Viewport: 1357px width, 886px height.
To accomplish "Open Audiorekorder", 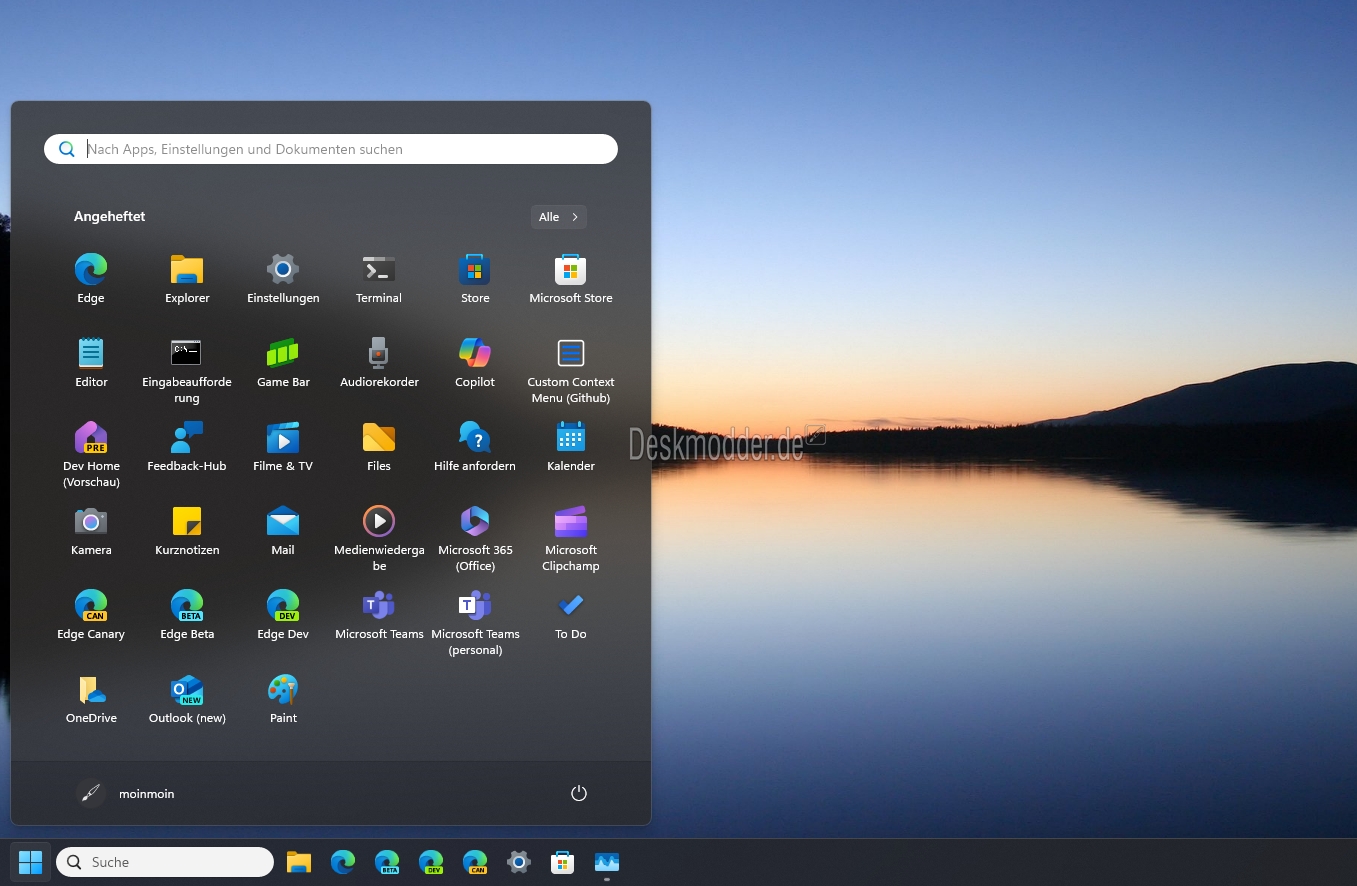I will click(x=379, y=363).
